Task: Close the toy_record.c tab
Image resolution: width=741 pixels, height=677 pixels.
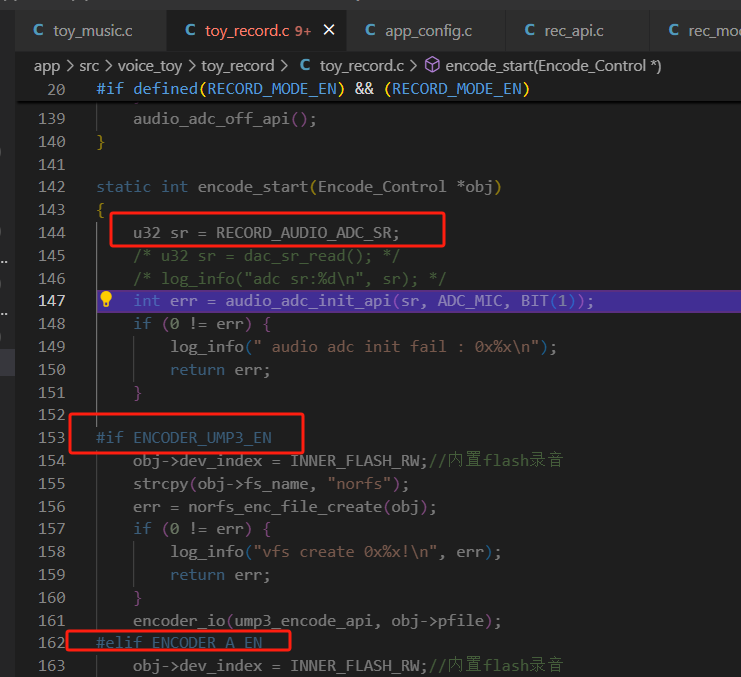Action: pos(329,30)
